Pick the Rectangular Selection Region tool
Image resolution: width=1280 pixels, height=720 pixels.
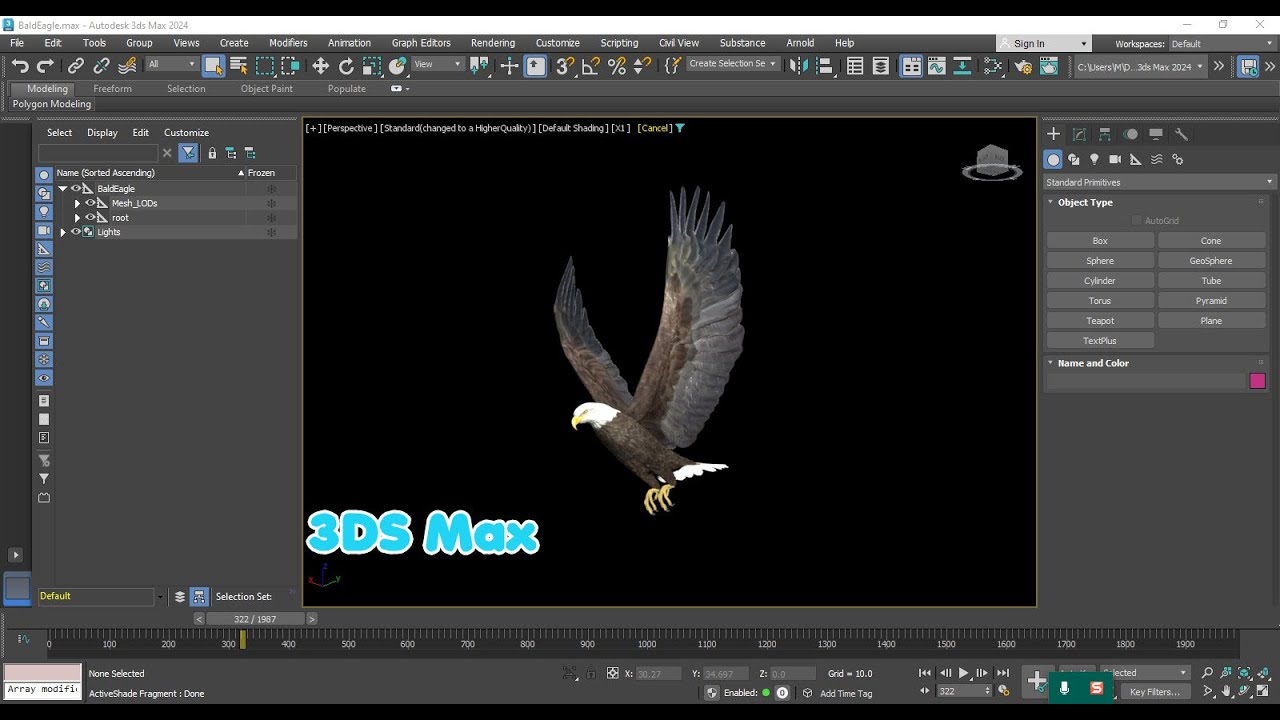click(265, 66)
